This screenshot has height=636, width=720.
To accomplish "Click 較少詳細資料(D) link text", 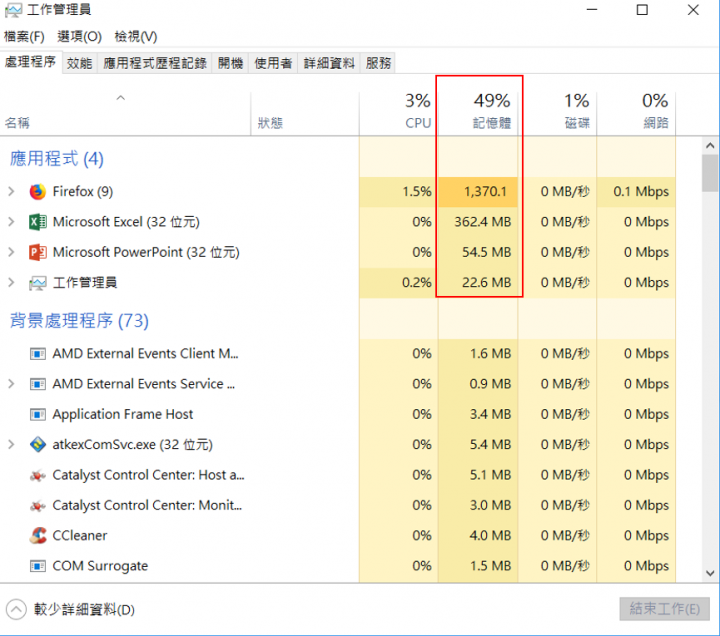I will (84, 610).
